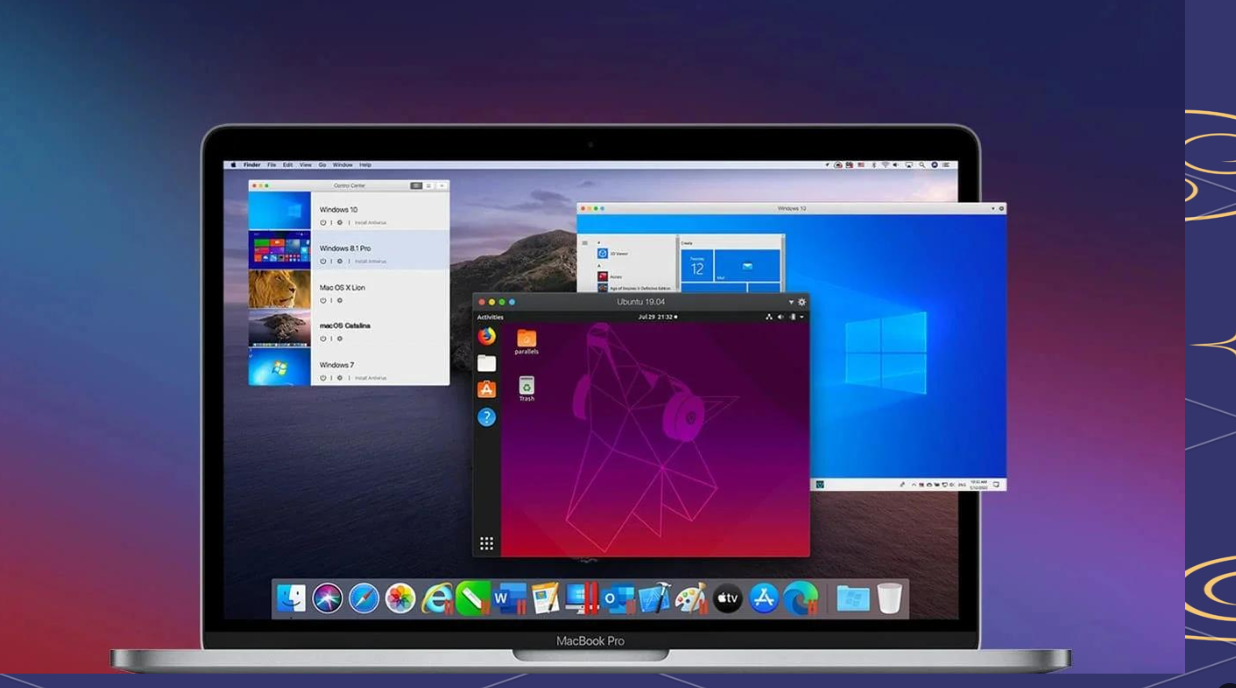
Task: Click add button in Control Center title bar
Action: [x=441, y=185]
